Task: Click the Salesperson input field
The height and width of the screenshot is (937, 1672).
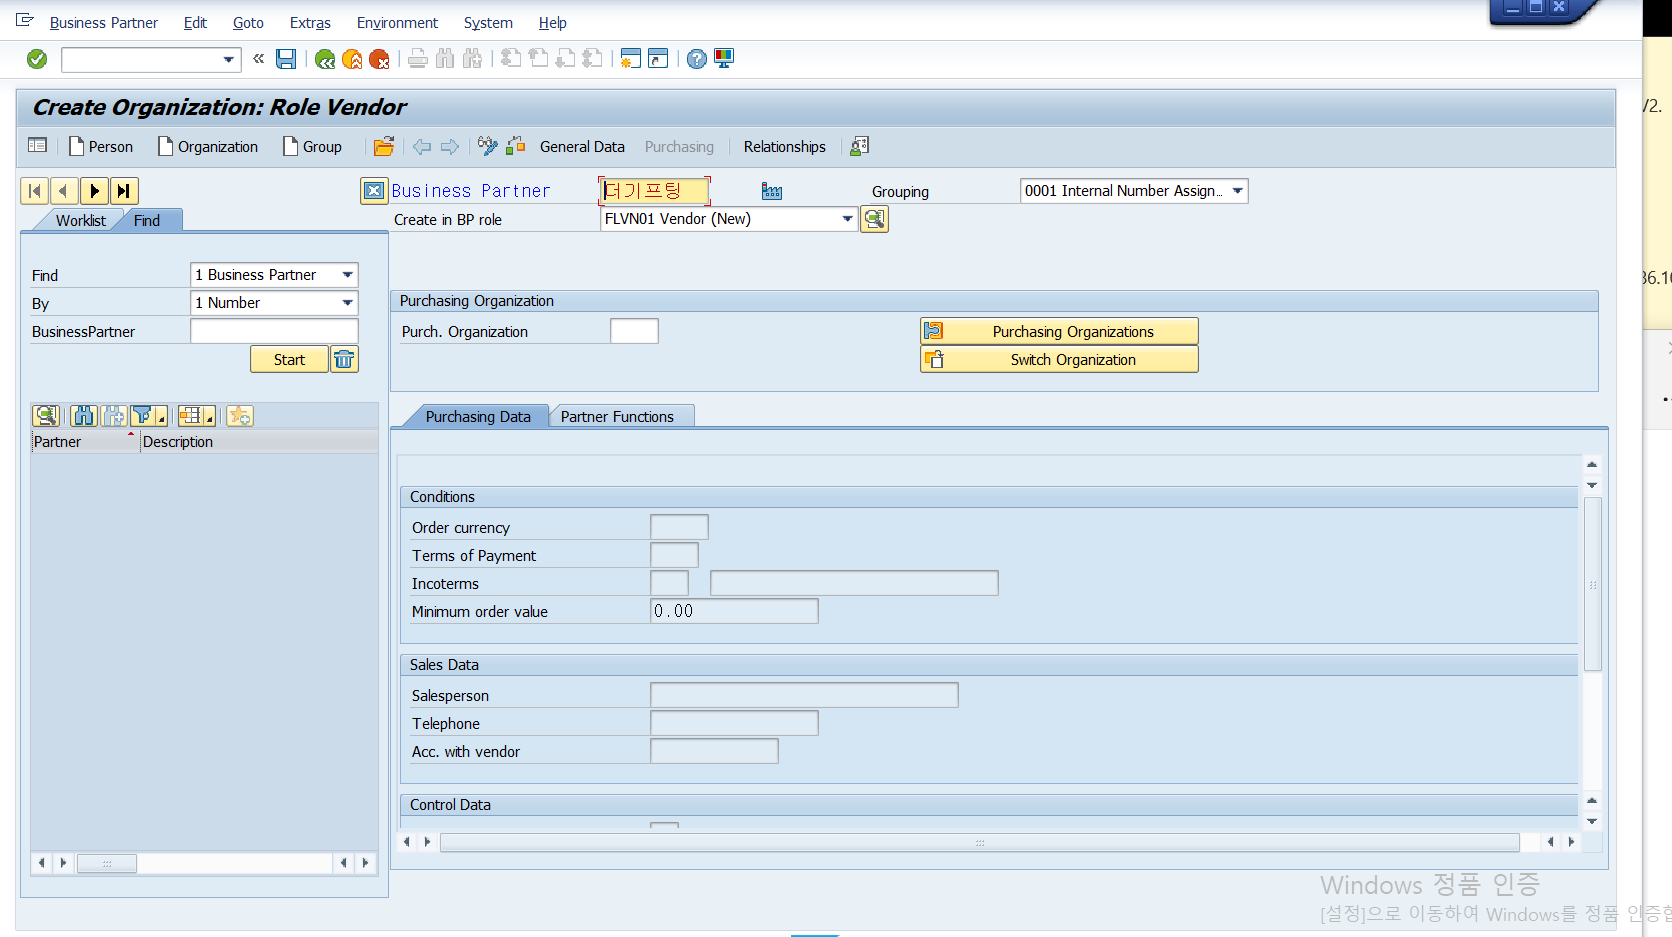Action: pos(804,695)
